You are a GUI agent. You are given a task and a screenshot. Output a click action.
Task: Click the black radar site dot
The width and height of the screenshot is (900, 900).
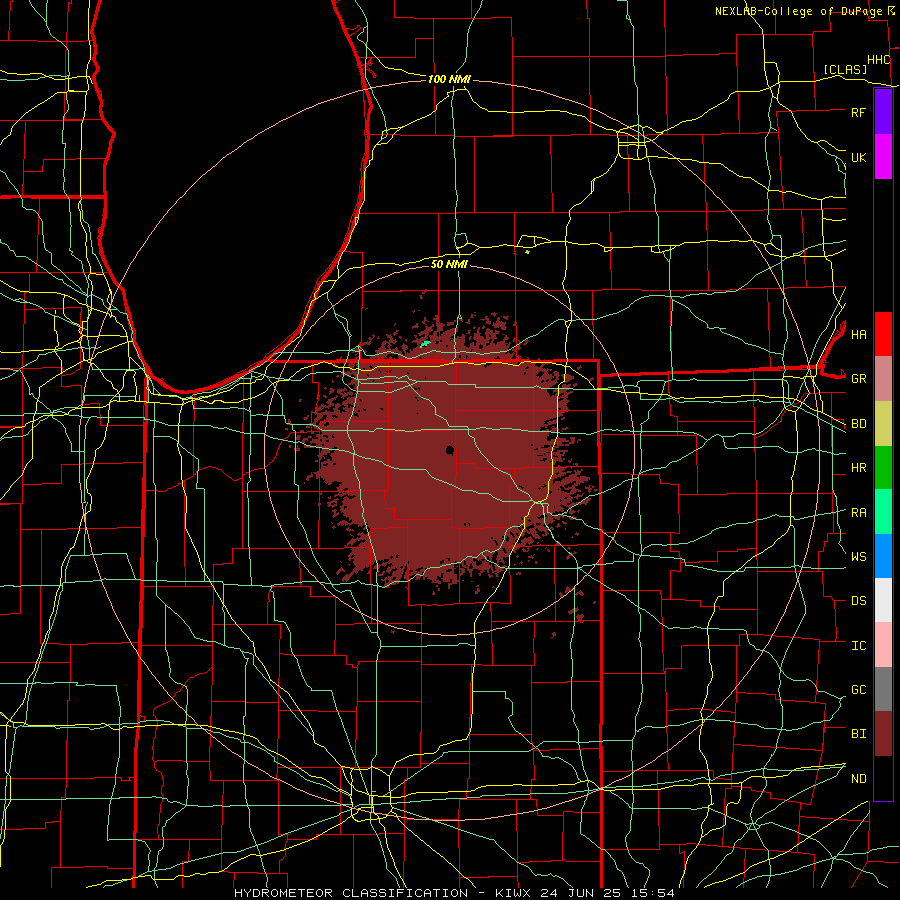[x=450, y=451]
